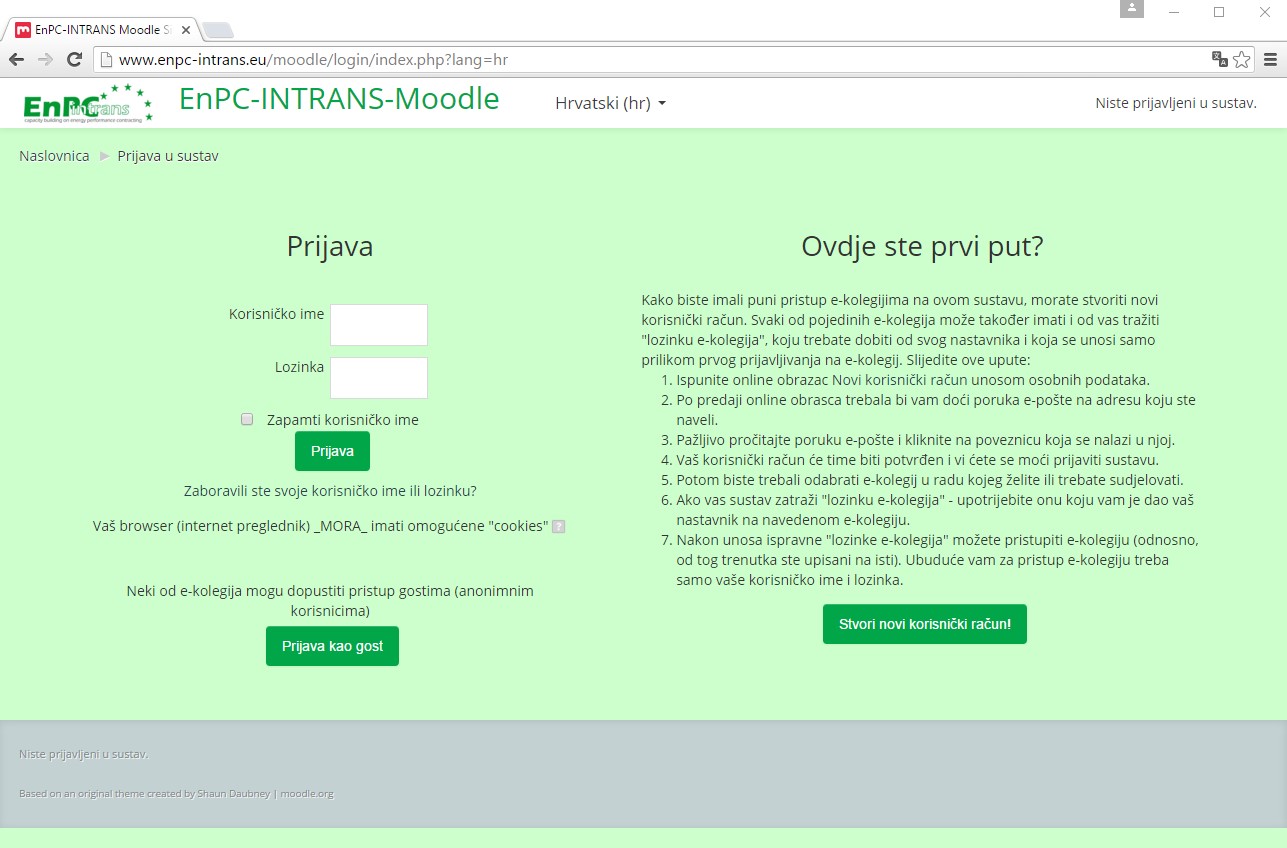Click Stvori novi korisnički račun button
The width and height of the screenshot is (1287, 848).
(924, 624)
